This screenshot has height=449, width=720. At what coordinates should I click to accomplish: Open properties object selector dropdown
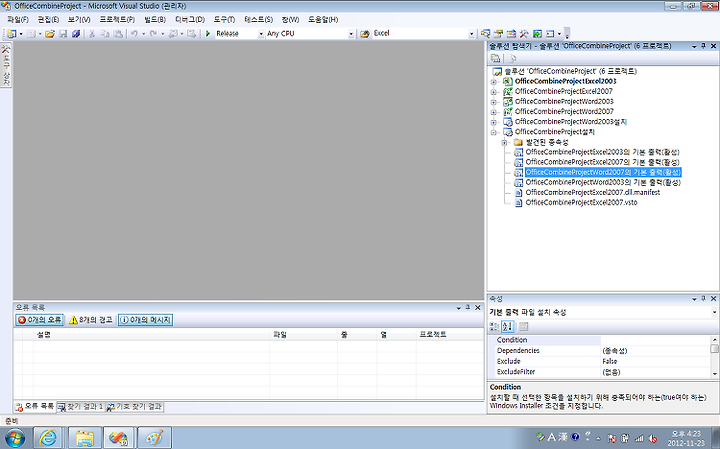click(x=714, y=312)
